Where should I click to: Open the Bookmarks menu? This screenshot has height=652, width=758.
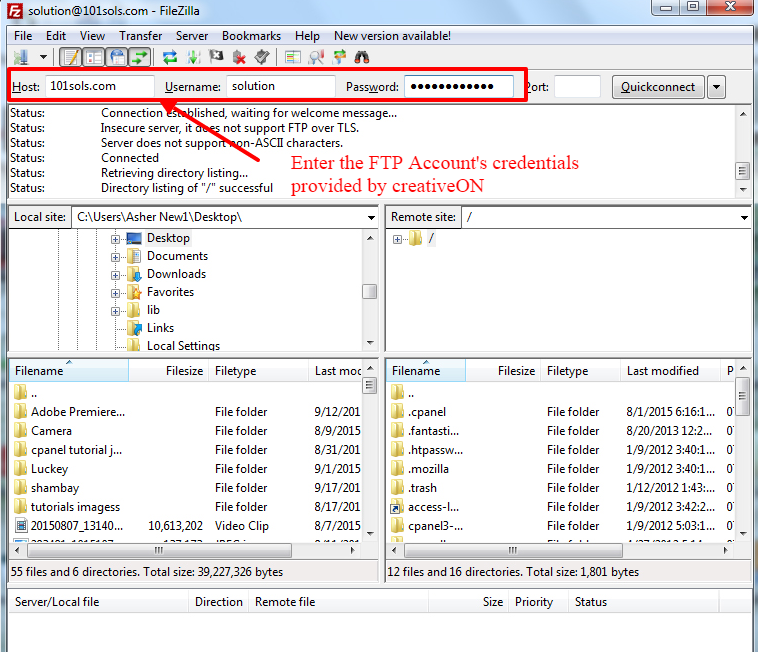click(x=251, y=36)
